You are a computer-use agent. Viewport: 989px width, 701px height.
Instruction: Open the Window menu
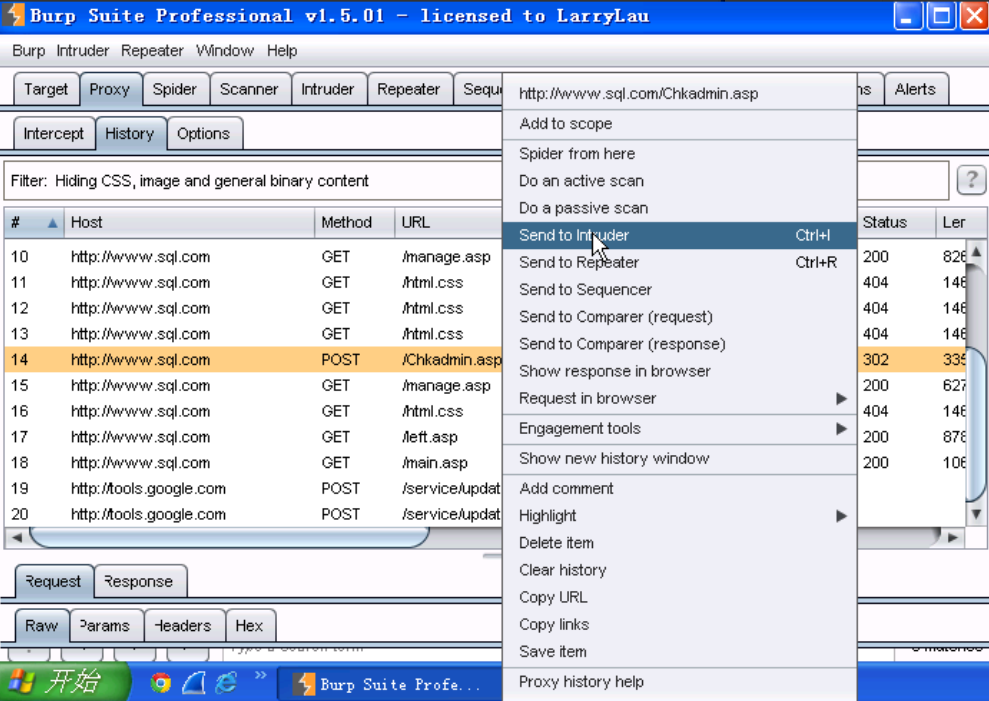click(225, 50)
